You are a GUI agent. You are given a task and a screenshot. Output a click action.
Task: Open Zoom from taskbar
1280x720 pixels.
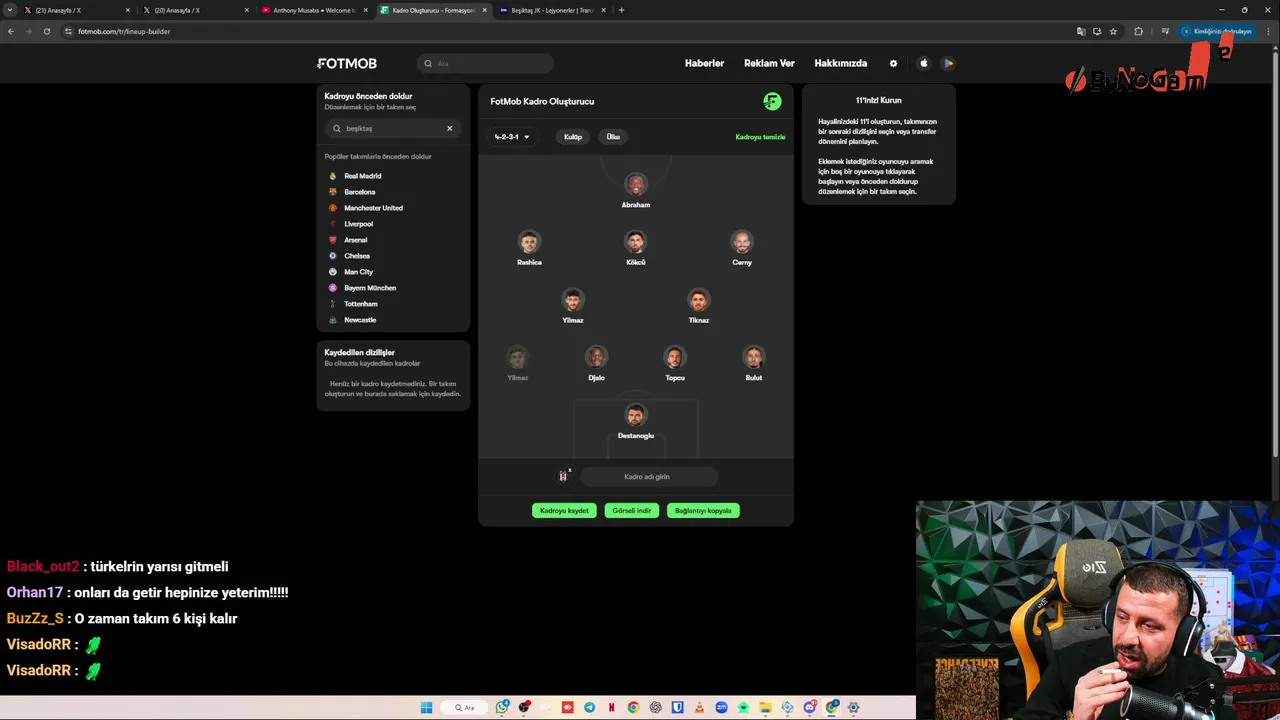(721, 708)
